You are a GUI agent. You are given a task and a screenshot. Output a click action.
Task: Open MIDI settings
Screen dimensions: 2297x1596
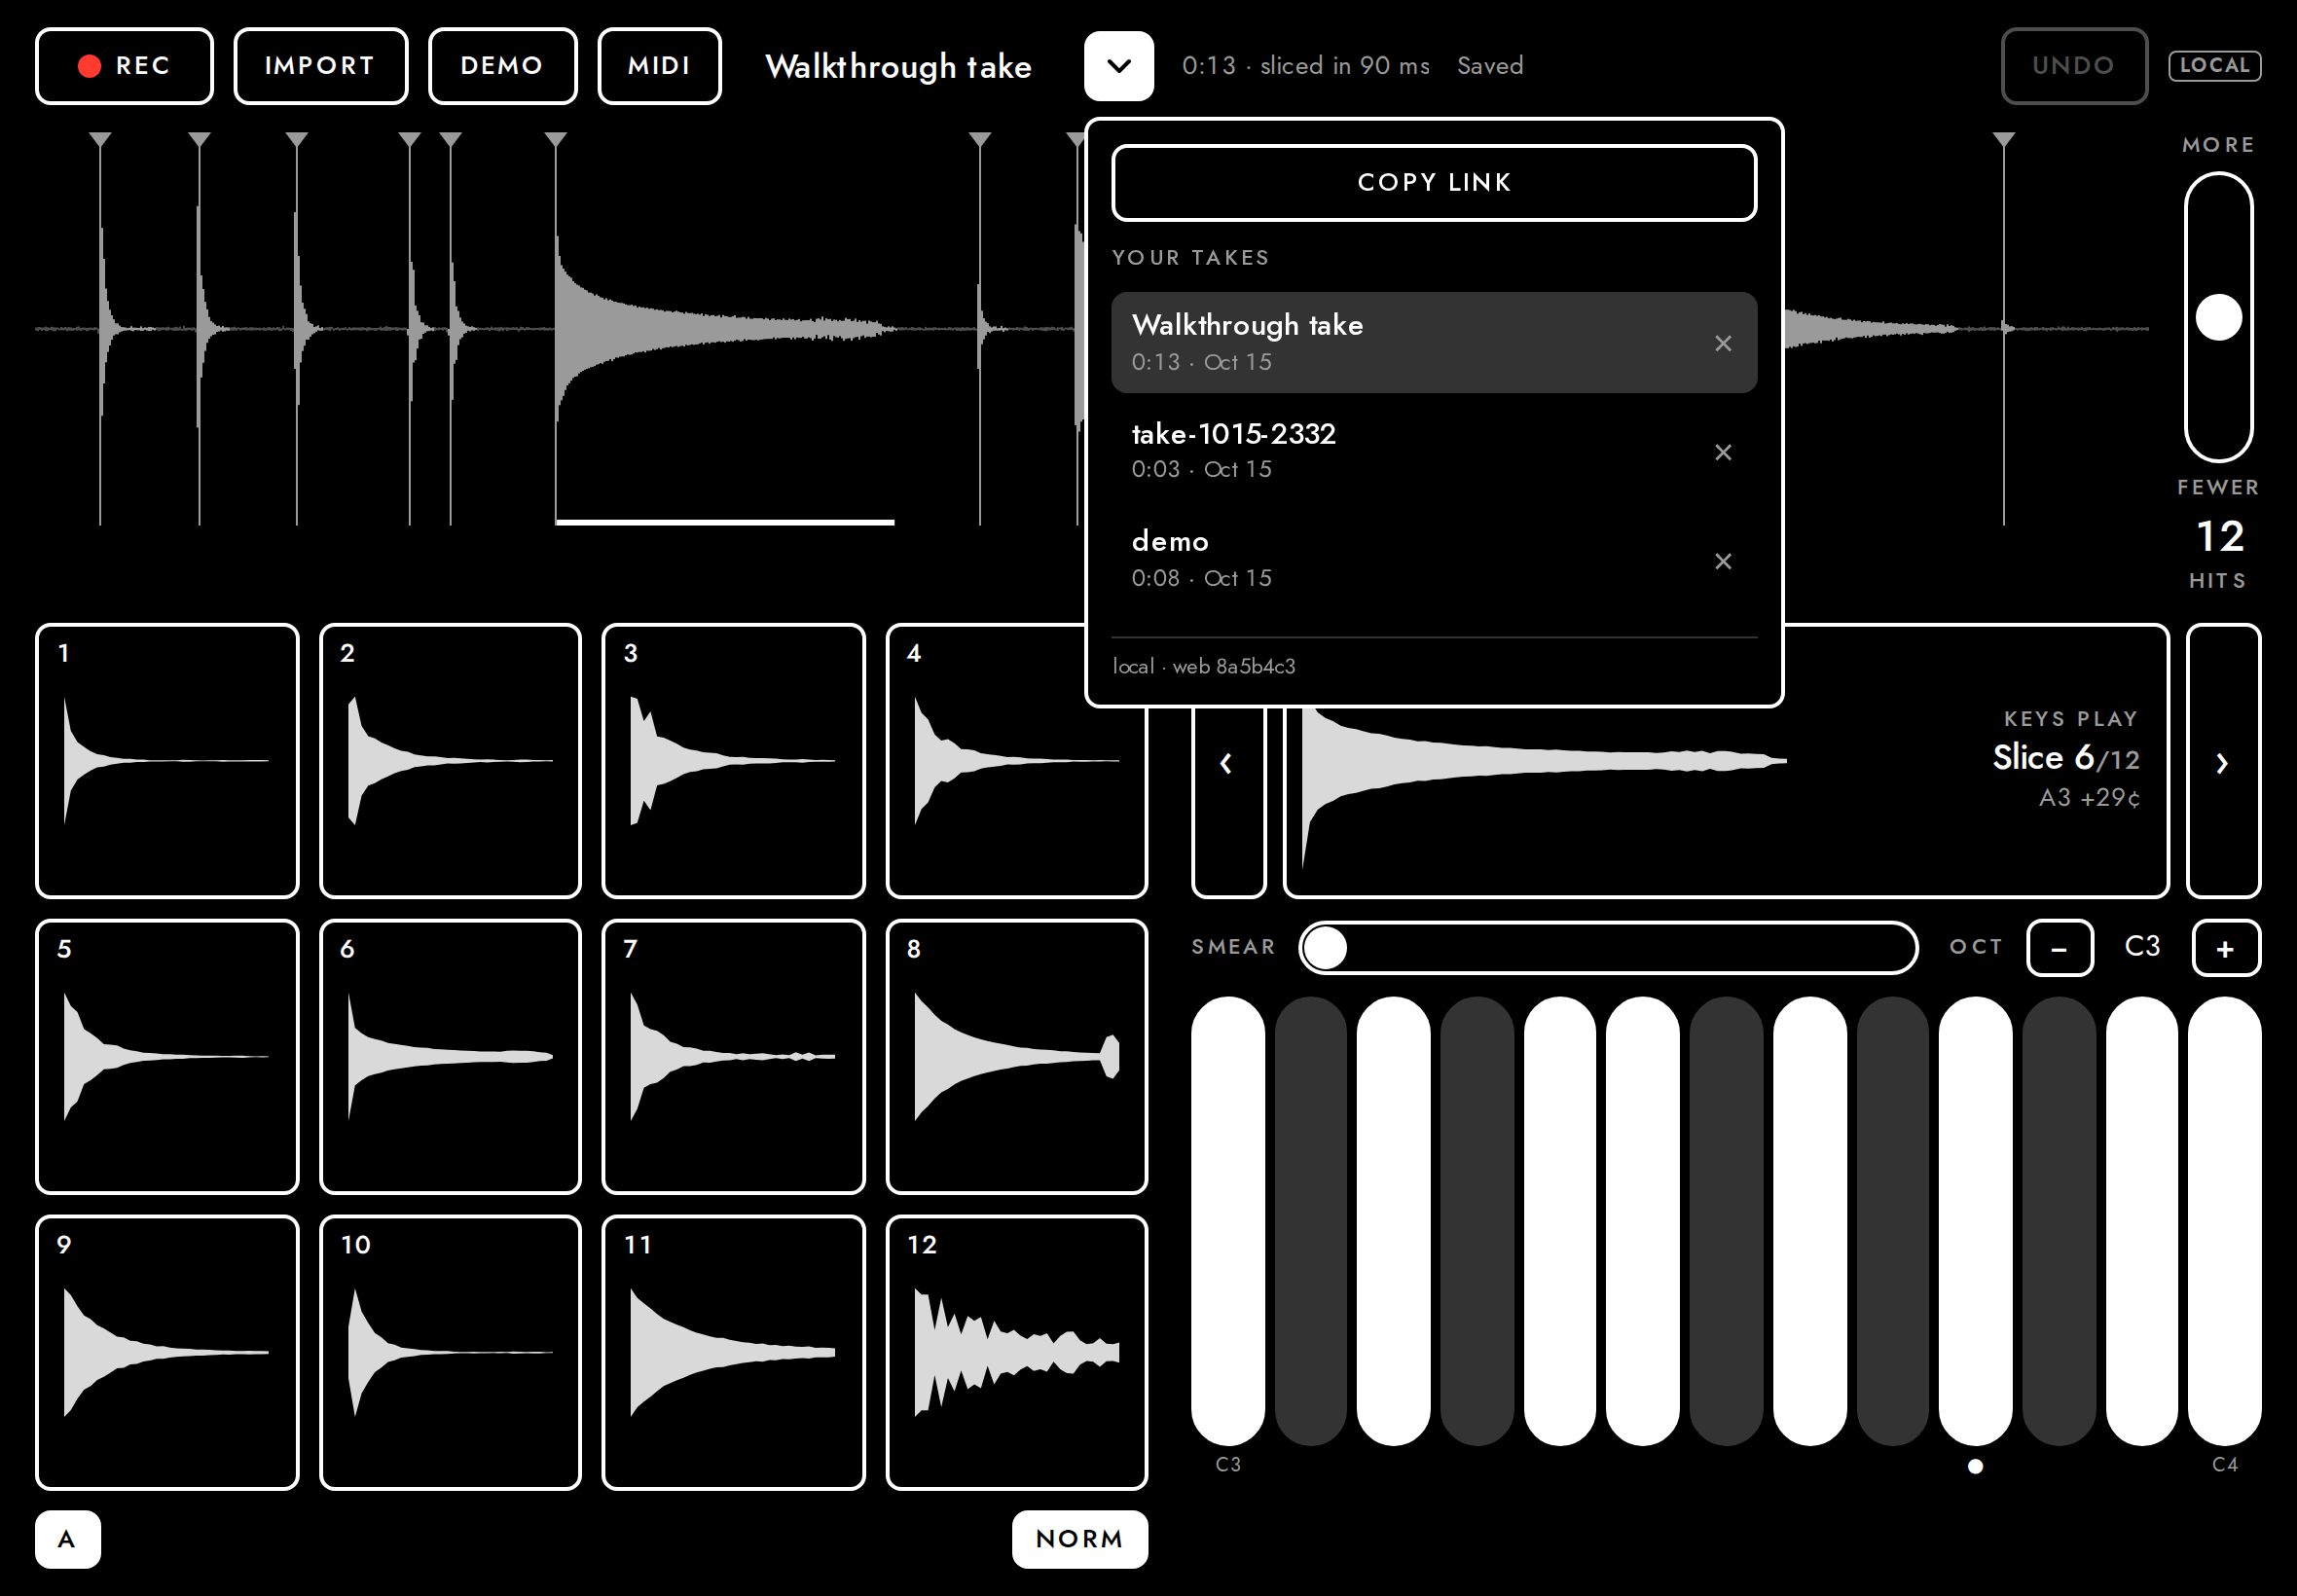click(659, 66)
